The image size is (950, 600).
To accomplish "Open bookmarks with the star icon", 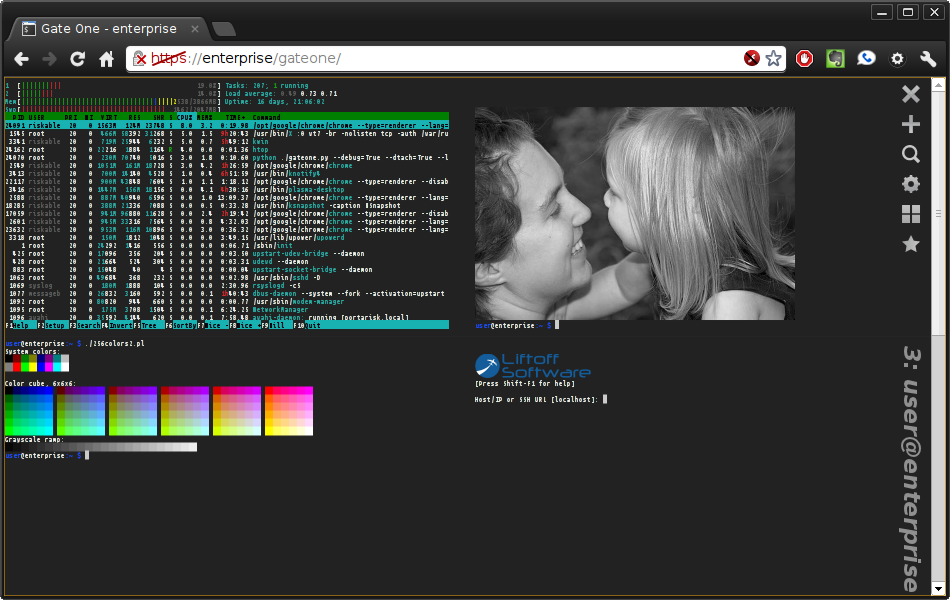I will pyautogui.click(x=911, y=244).
